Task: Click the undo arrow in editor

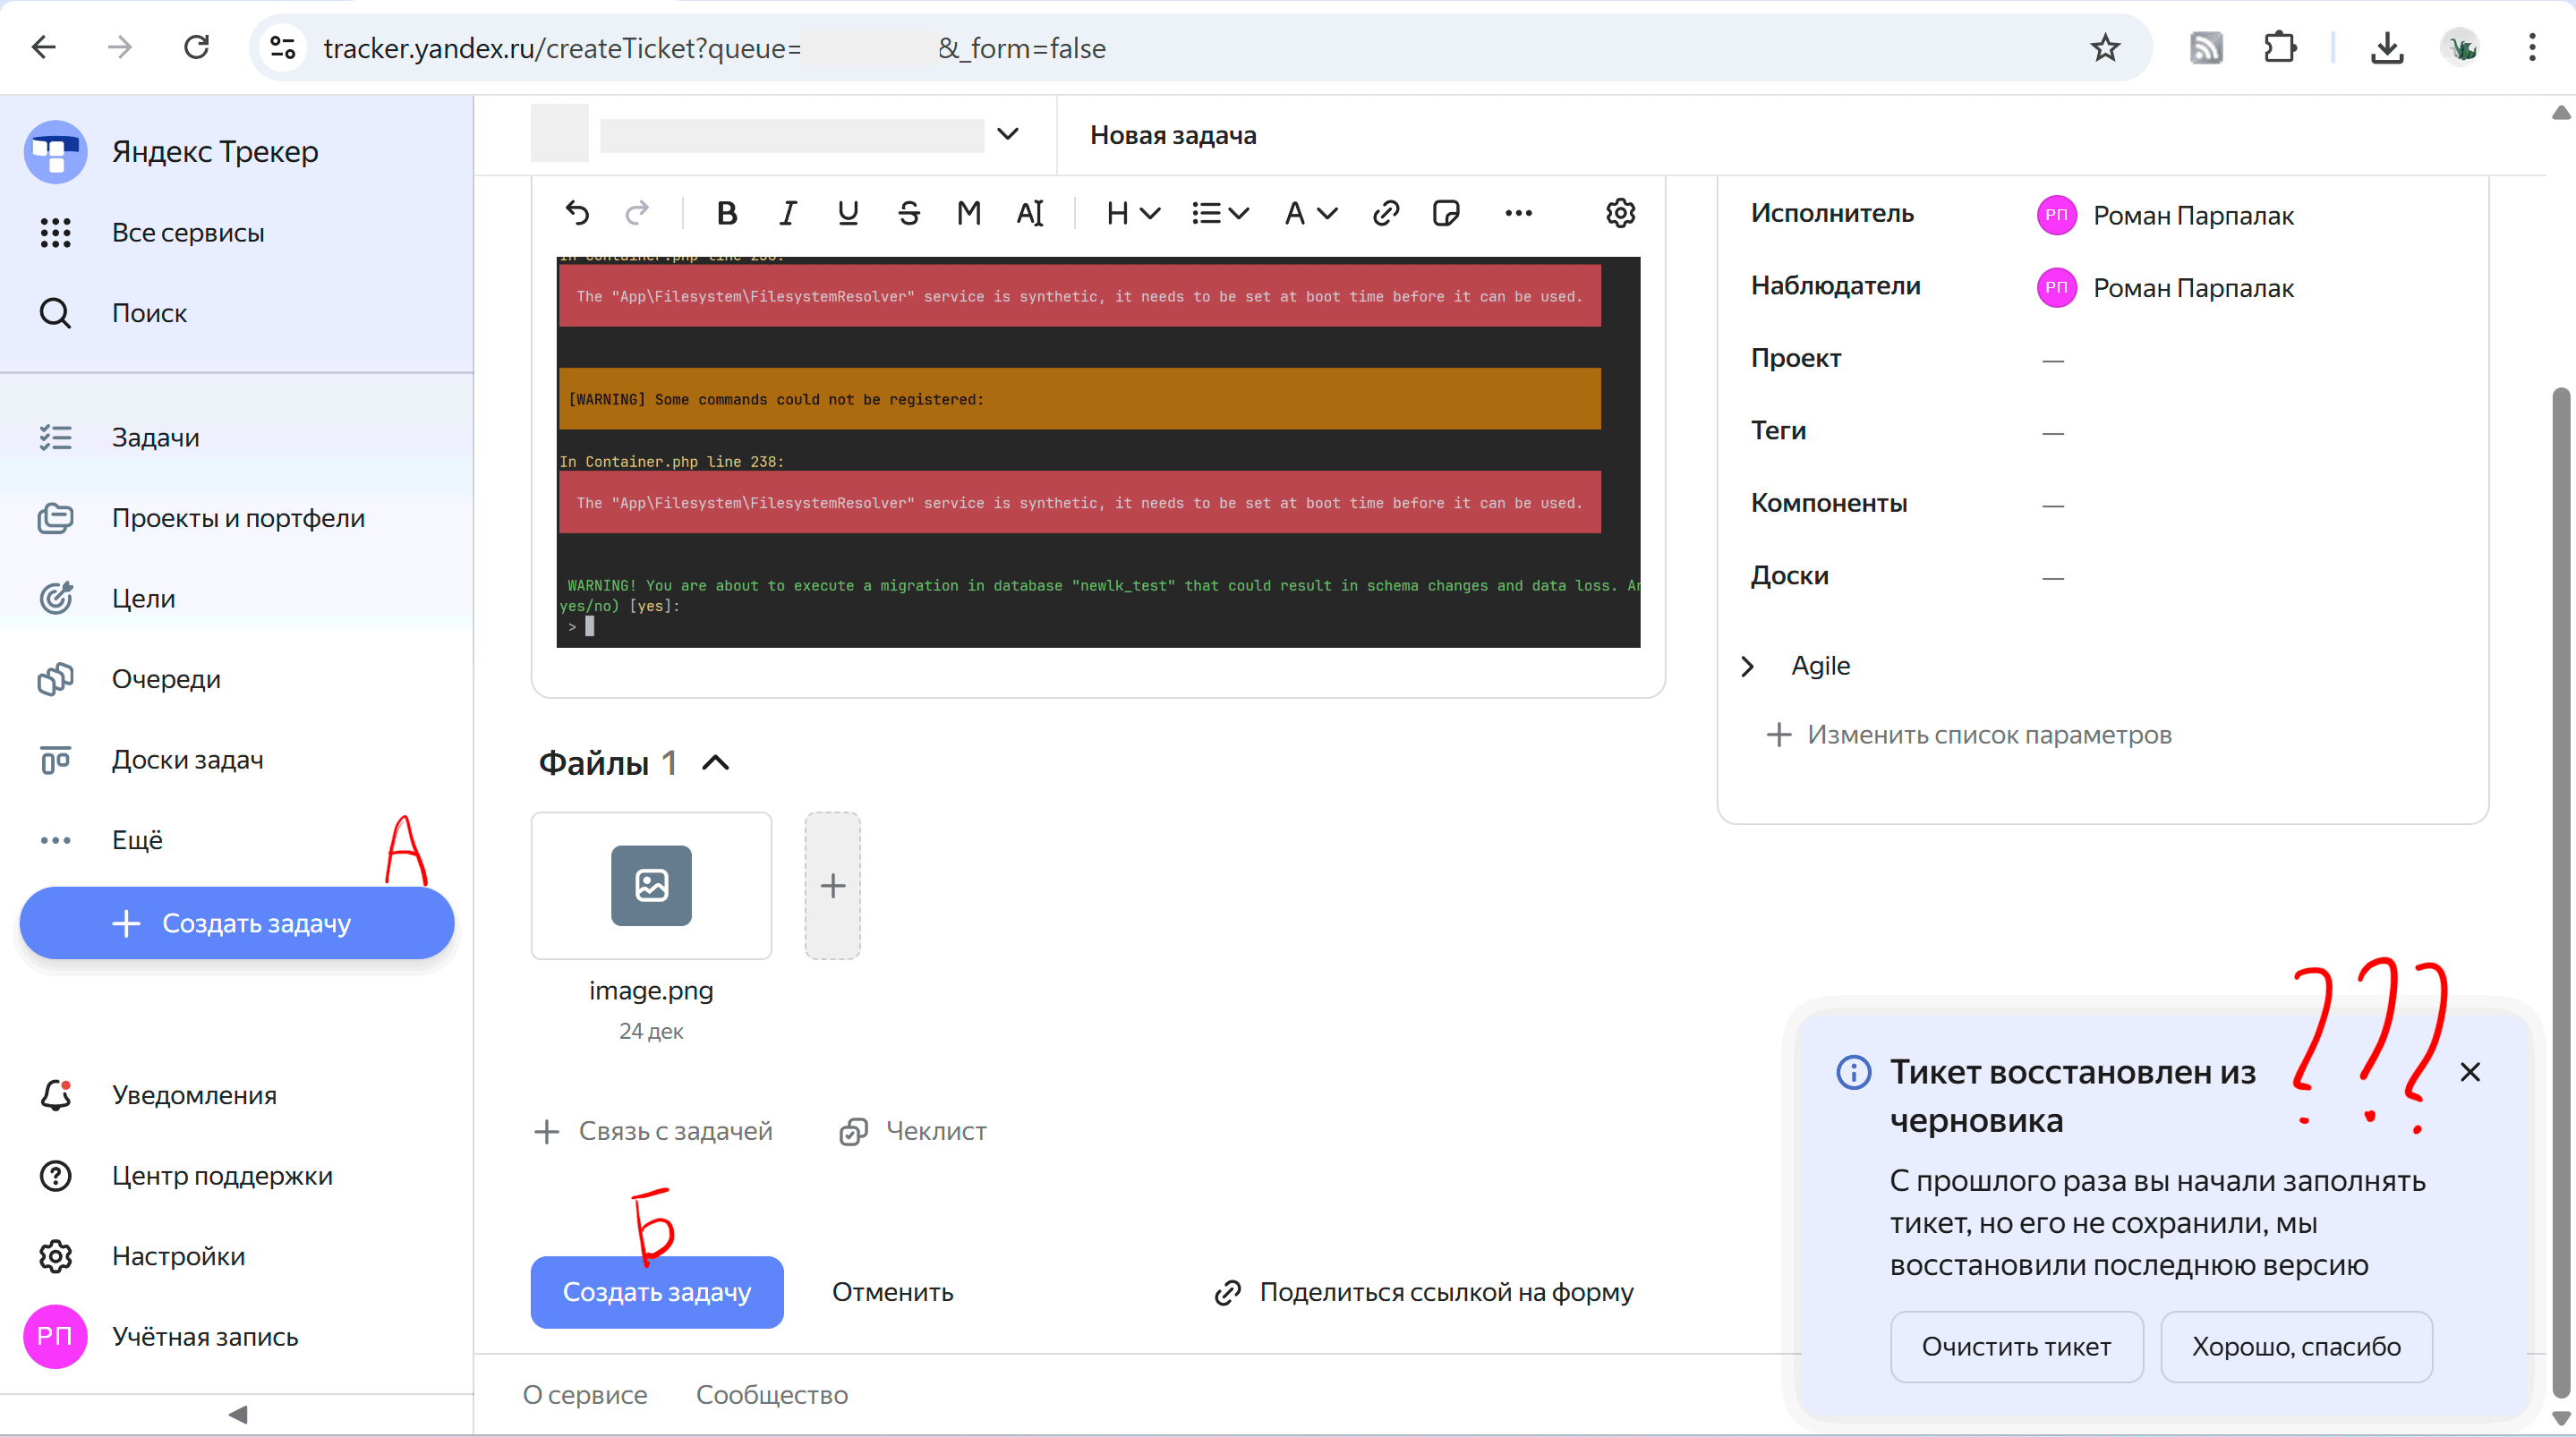Action: click(577, 213)
